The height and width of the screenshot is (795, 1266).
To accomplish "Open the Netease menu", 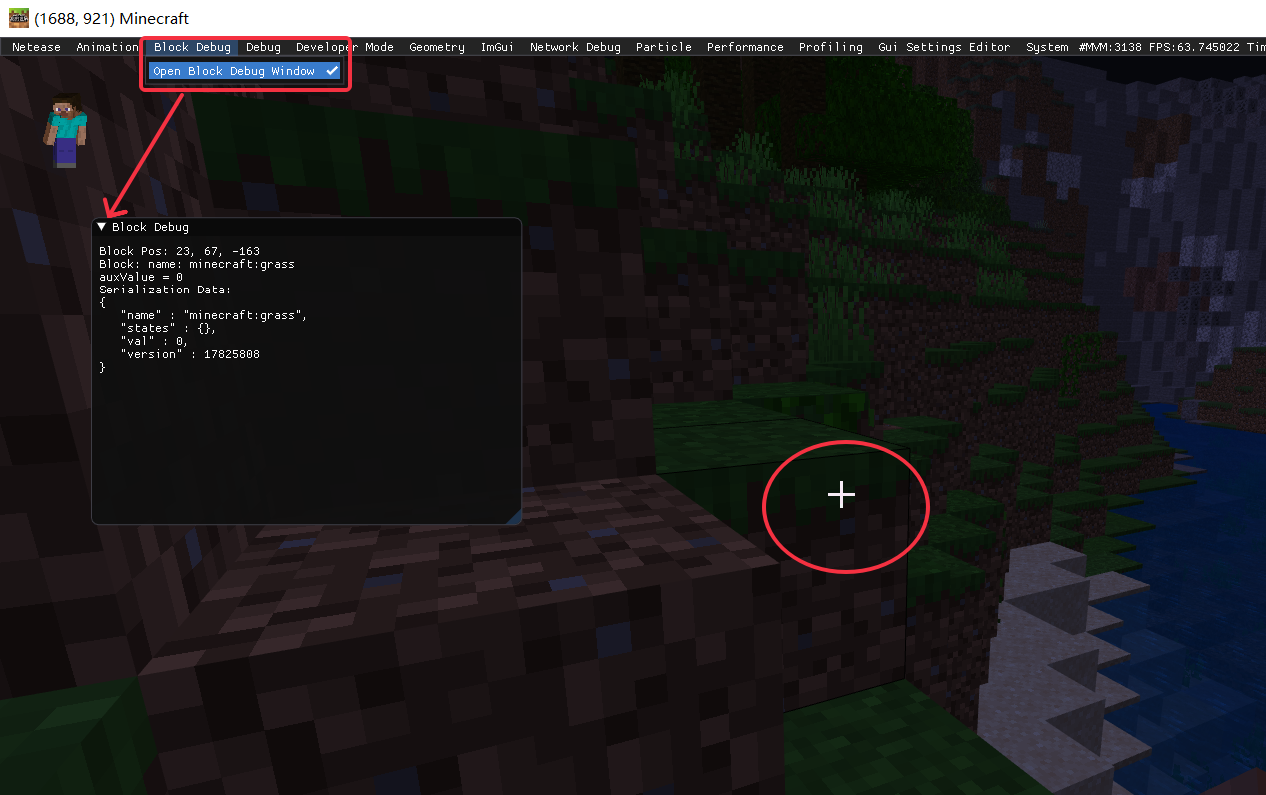I will [36, 47].
